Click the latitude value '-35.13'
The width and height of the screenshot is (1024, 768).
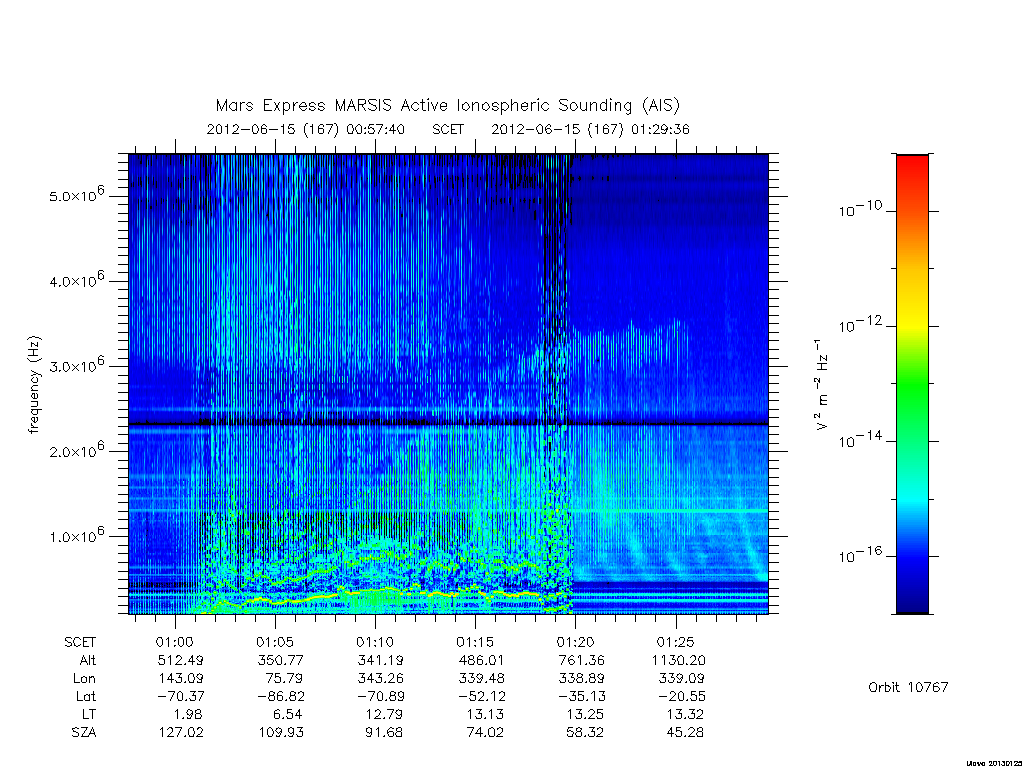pyautogui.click(x=581, y=696)
